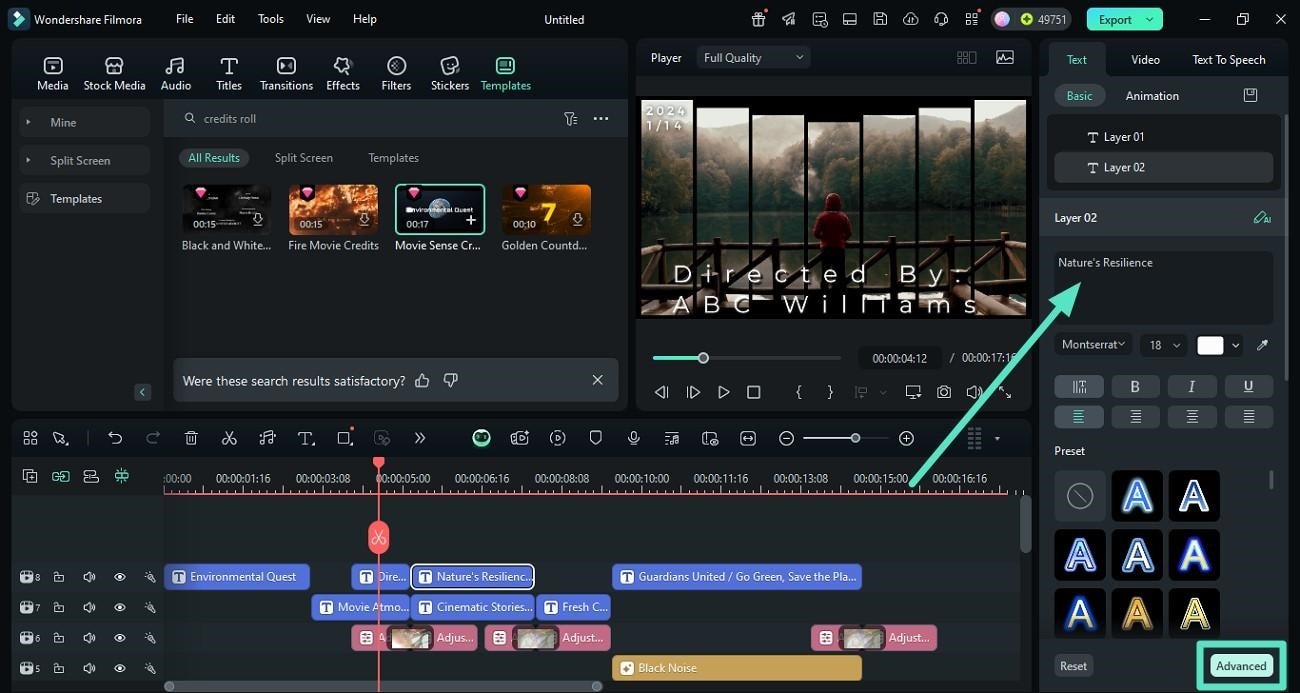Hide track 8 with eye icon

(x=120, y=577)
